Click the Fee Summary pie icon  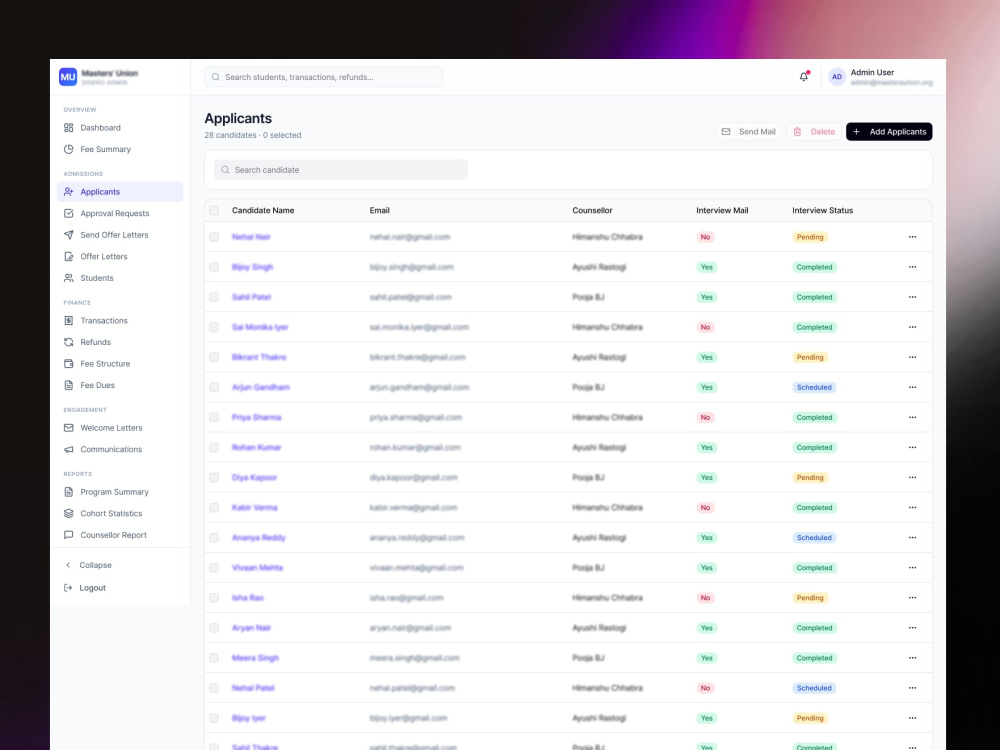click(69, 149)
